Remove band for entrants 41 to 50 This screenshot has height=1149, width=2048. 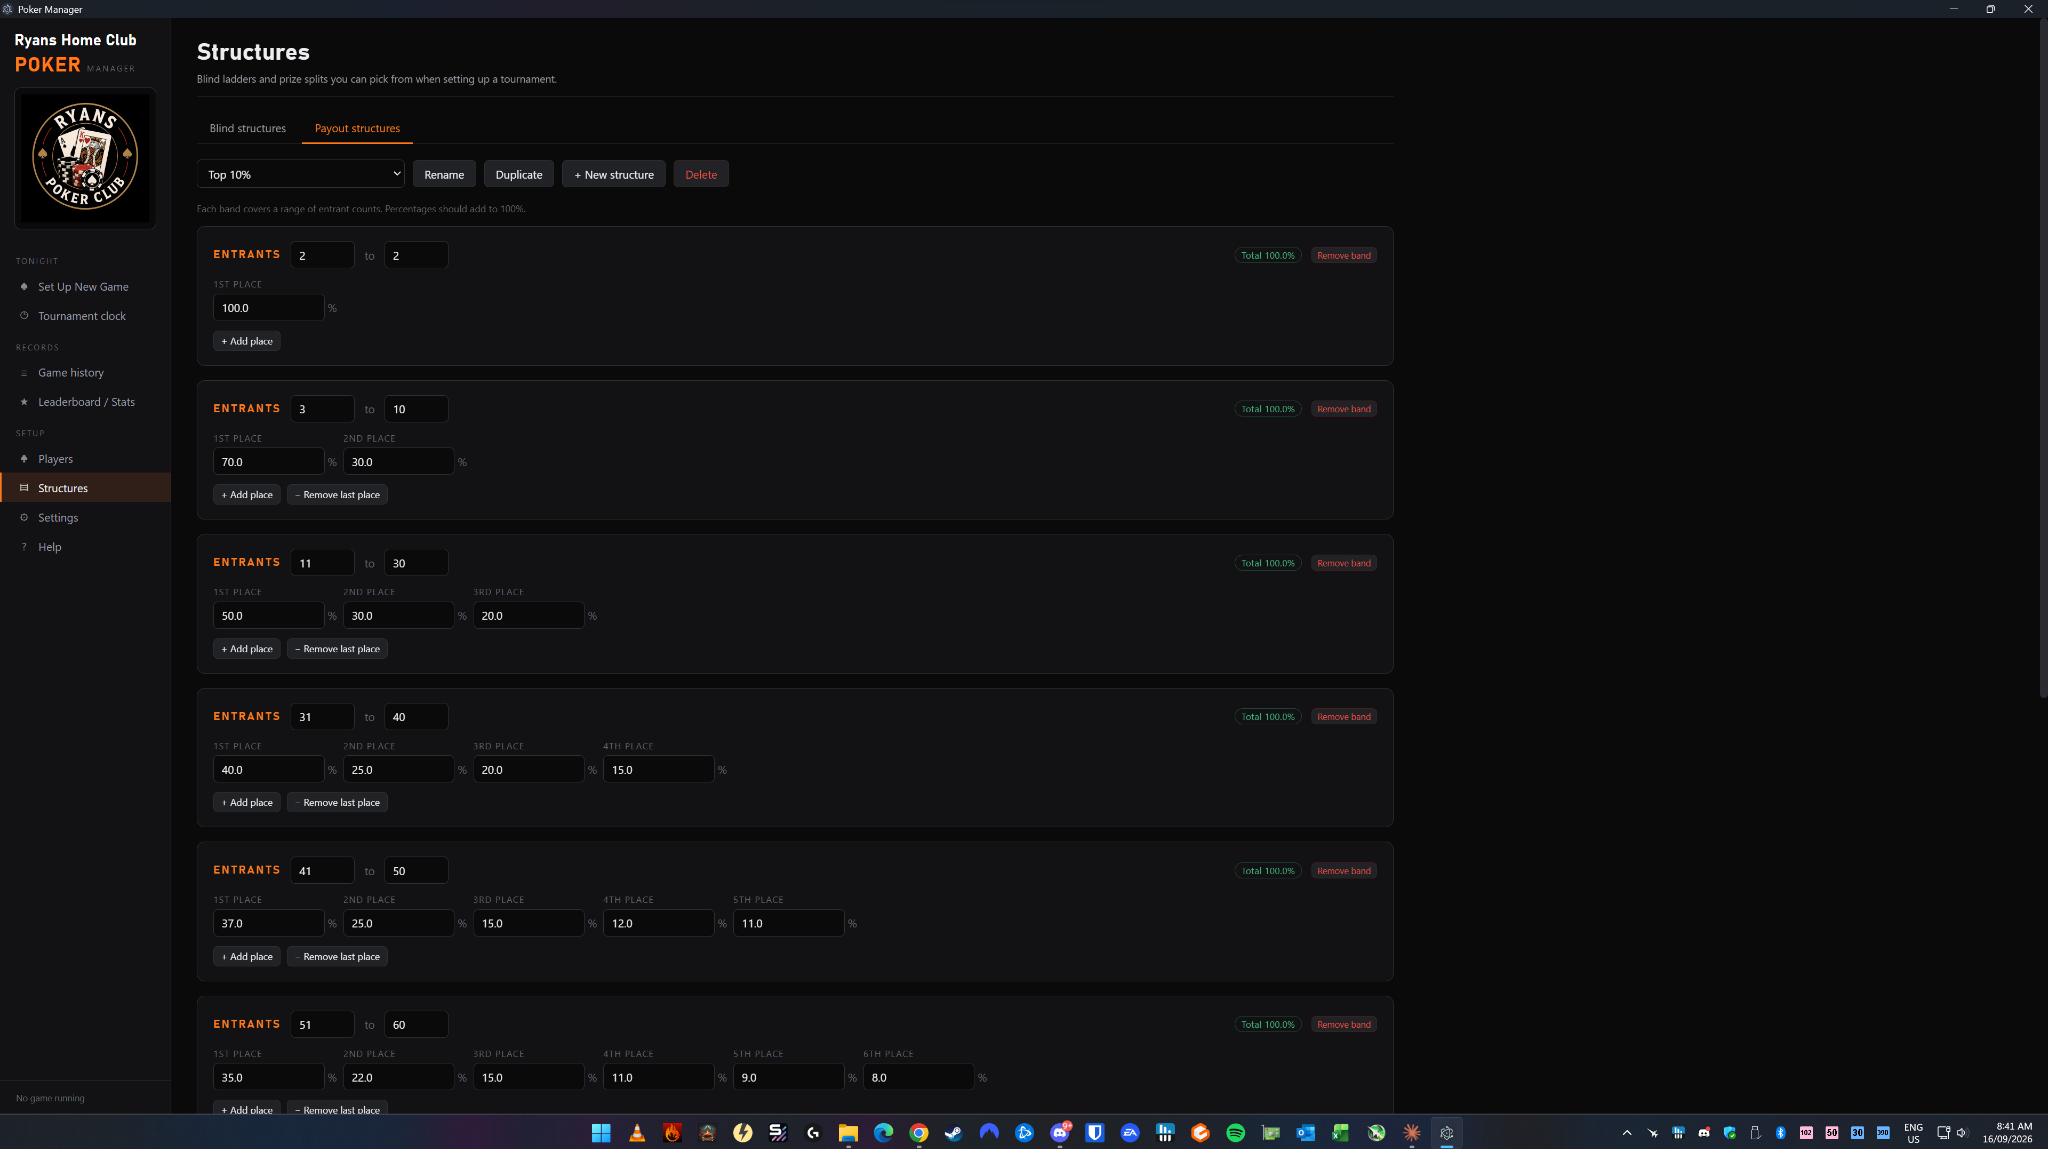[1344, 871]
